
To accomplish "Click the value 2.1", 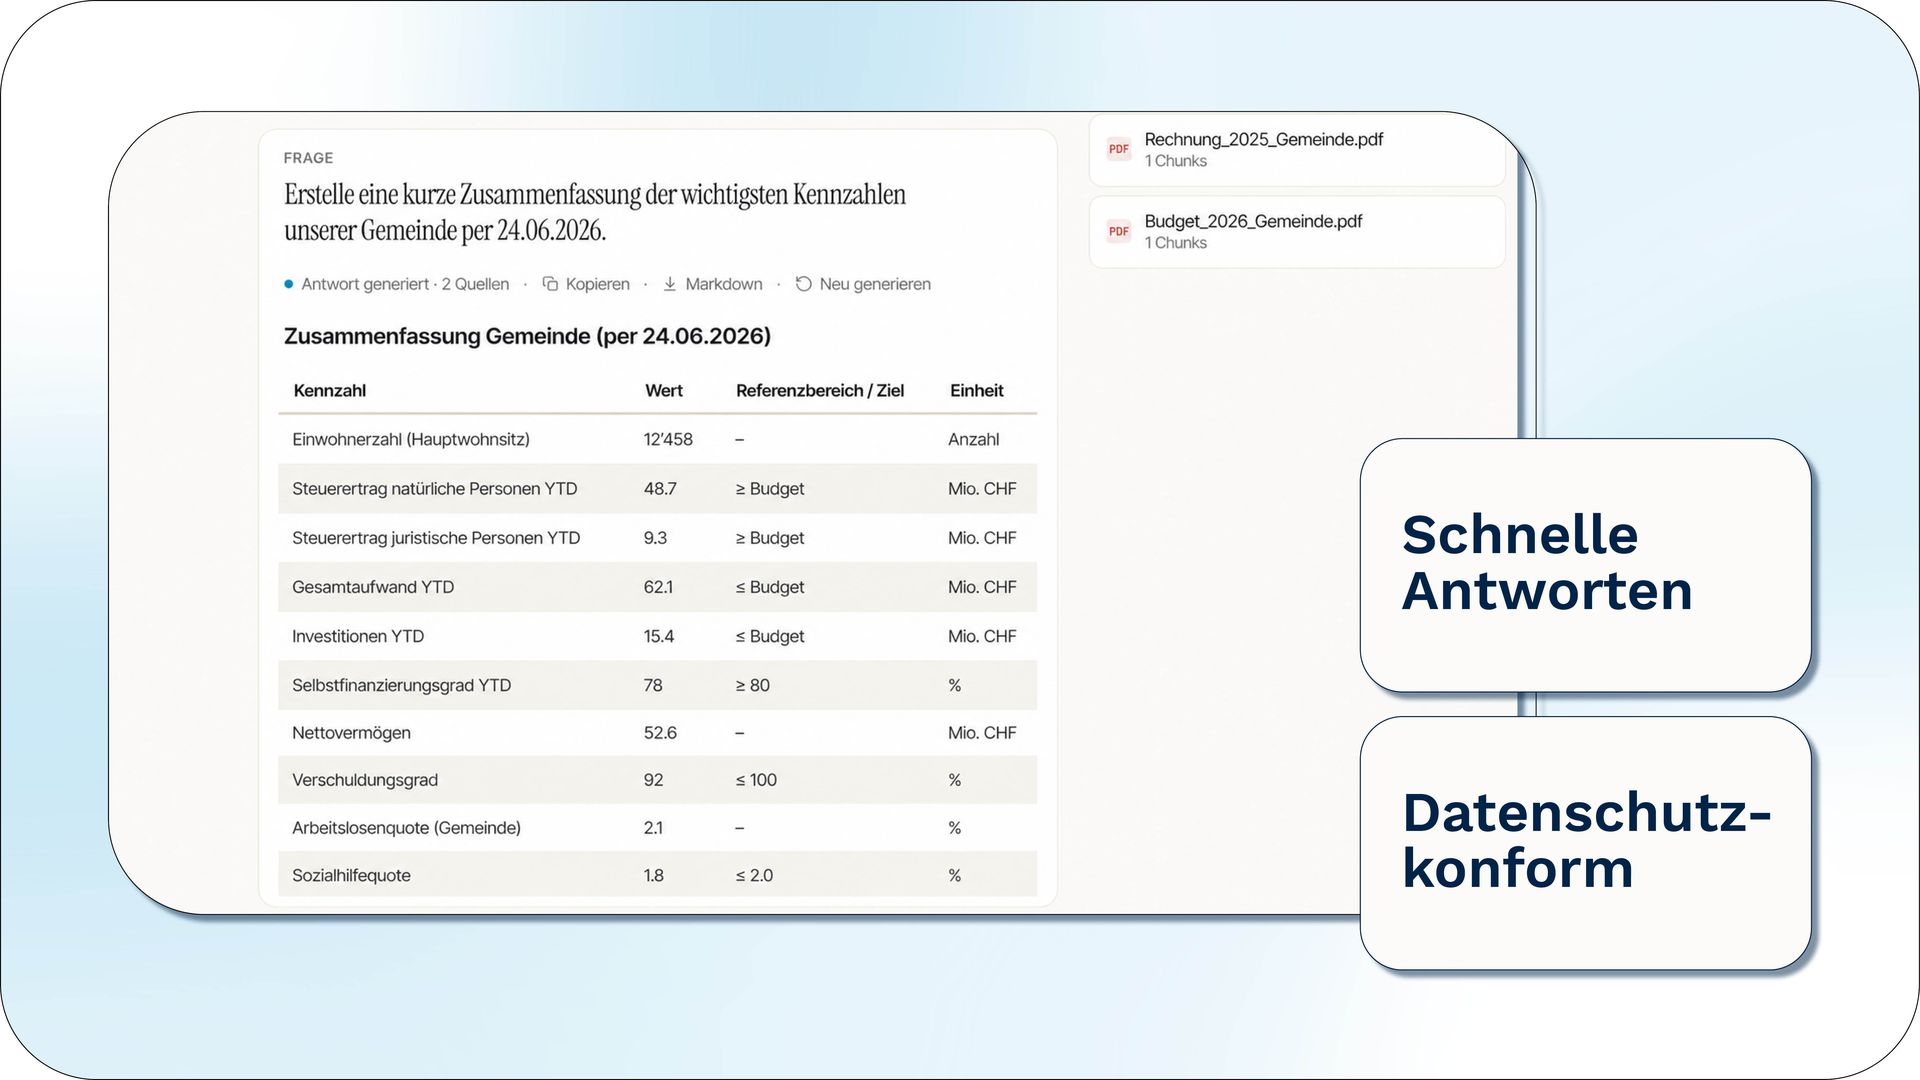I will pos(653,828).
